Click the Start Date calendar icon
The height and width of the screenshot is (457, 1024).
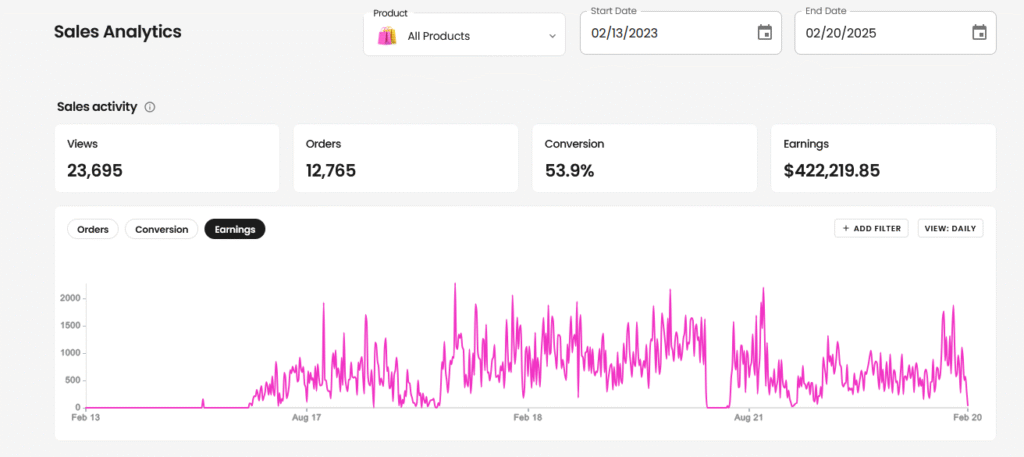765,33
